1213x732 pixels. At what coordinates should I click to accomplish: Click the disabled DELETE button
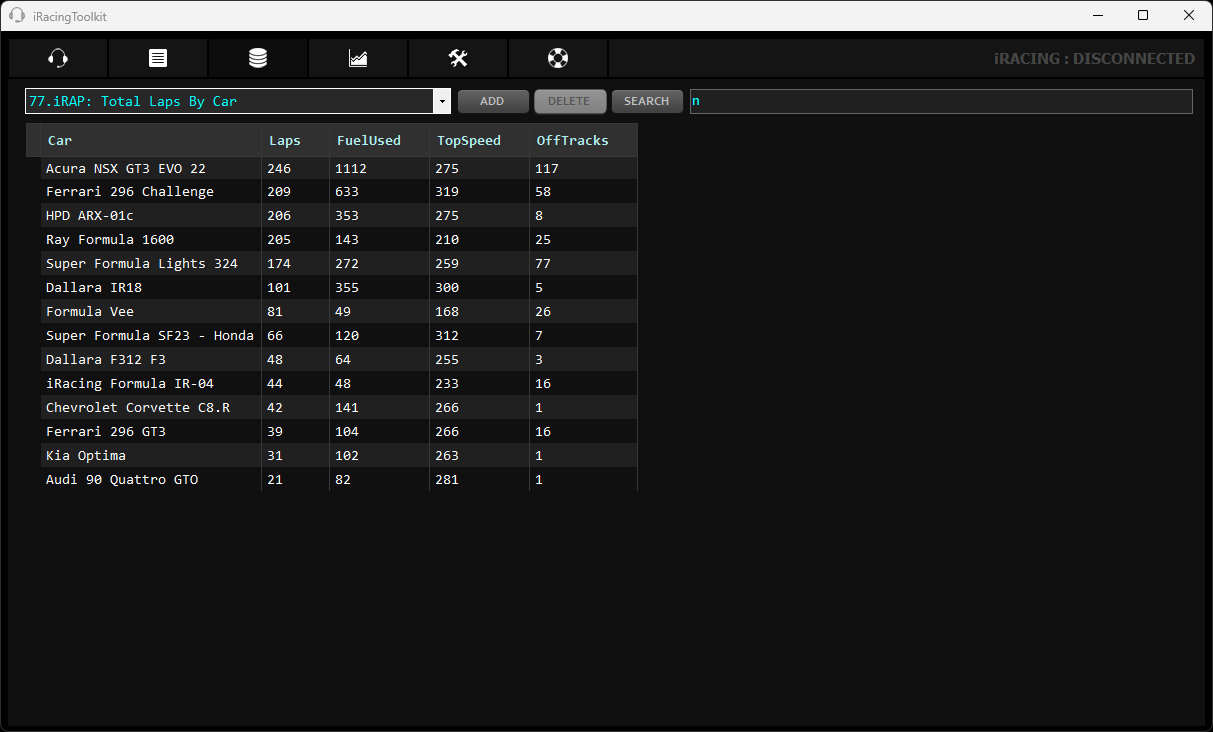[570, 101]
